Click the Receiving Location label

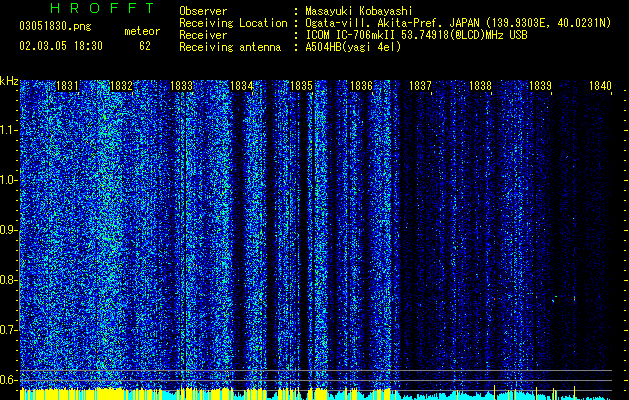(x=233, y=23)
